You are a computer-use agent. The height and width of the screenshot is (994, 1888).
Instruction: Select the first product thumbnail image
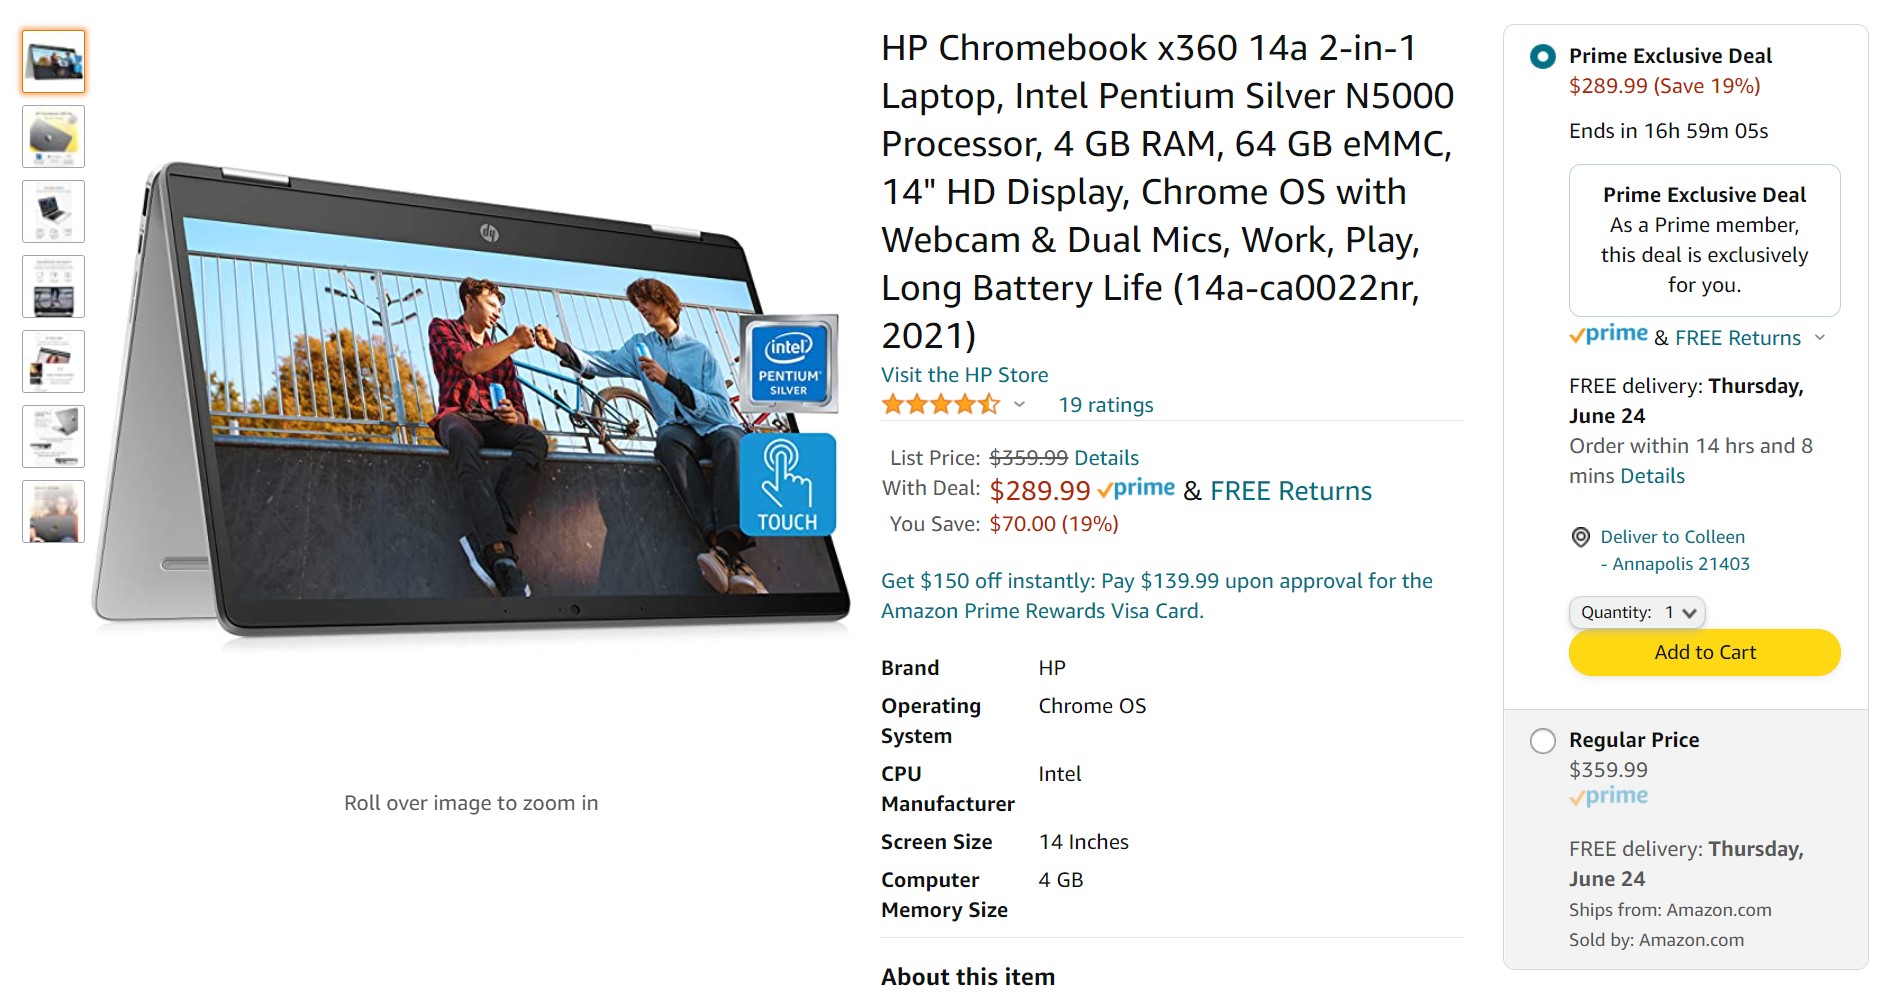click(x=54, y=62)
